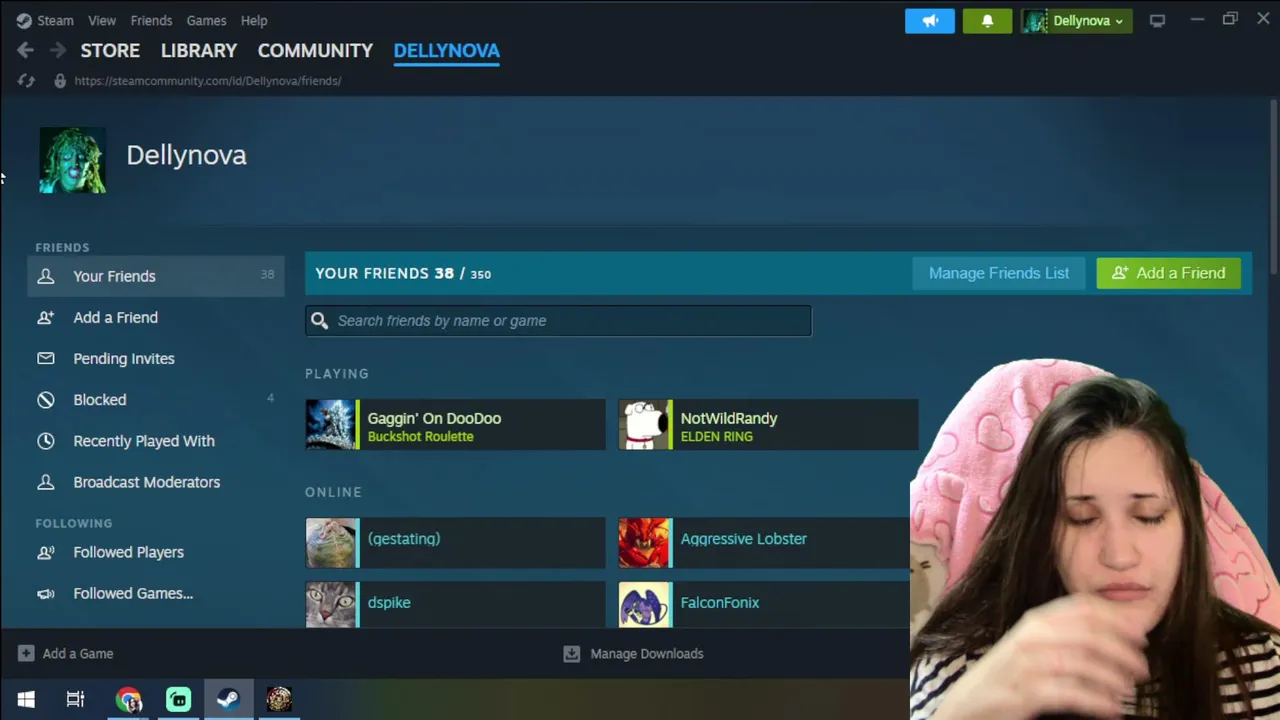1280x720 pixels.
Task: View Recently Played With players
Action: pyautogui.click(x=156, y=441)
